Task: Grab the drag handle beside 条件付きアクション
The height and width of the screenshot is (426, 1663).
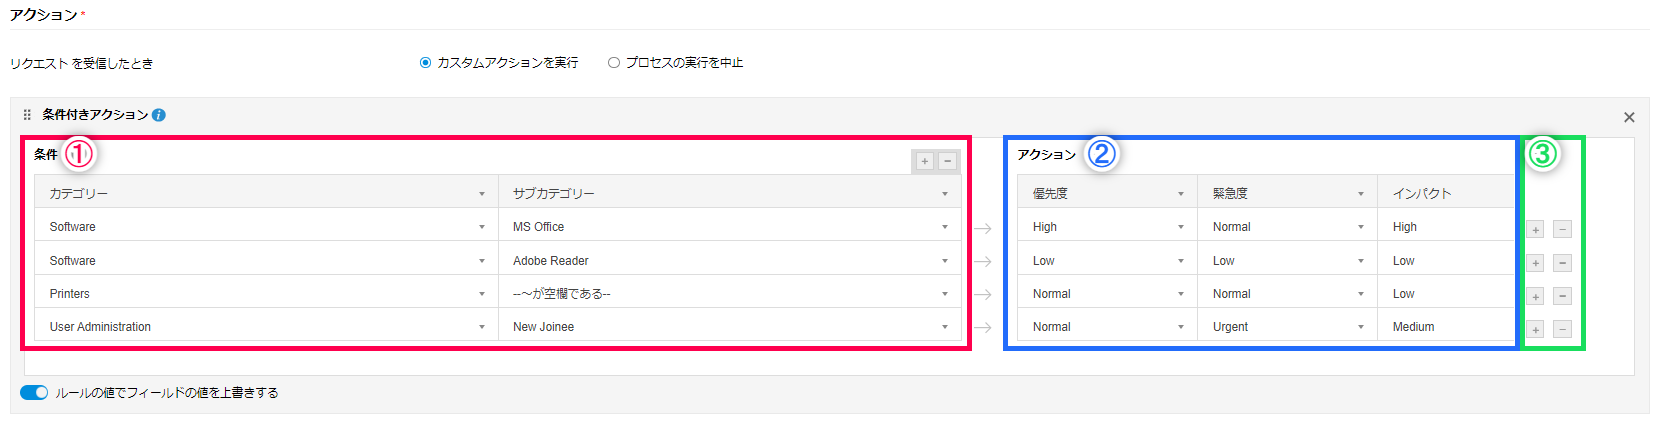Action: coord(27,115)
